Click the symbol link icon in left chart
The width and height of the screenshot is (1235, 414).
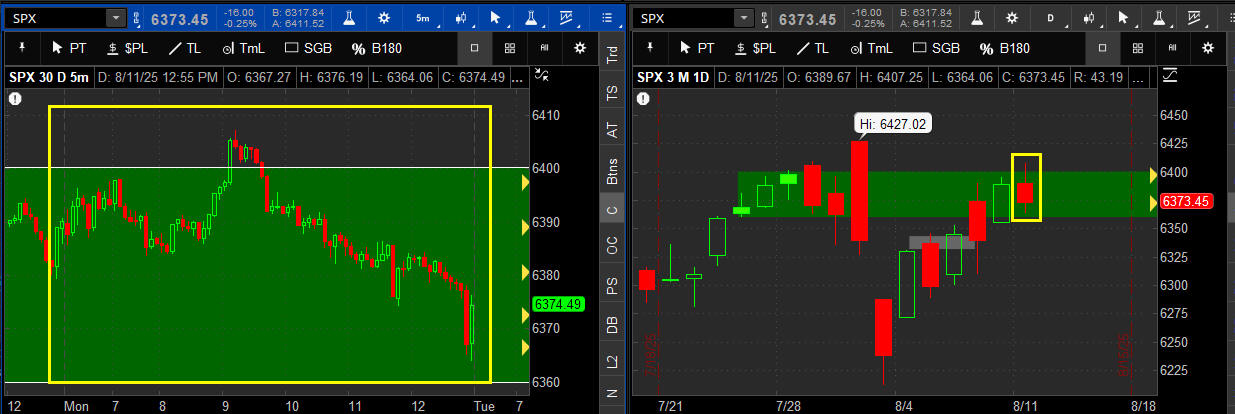coord(137,18)
